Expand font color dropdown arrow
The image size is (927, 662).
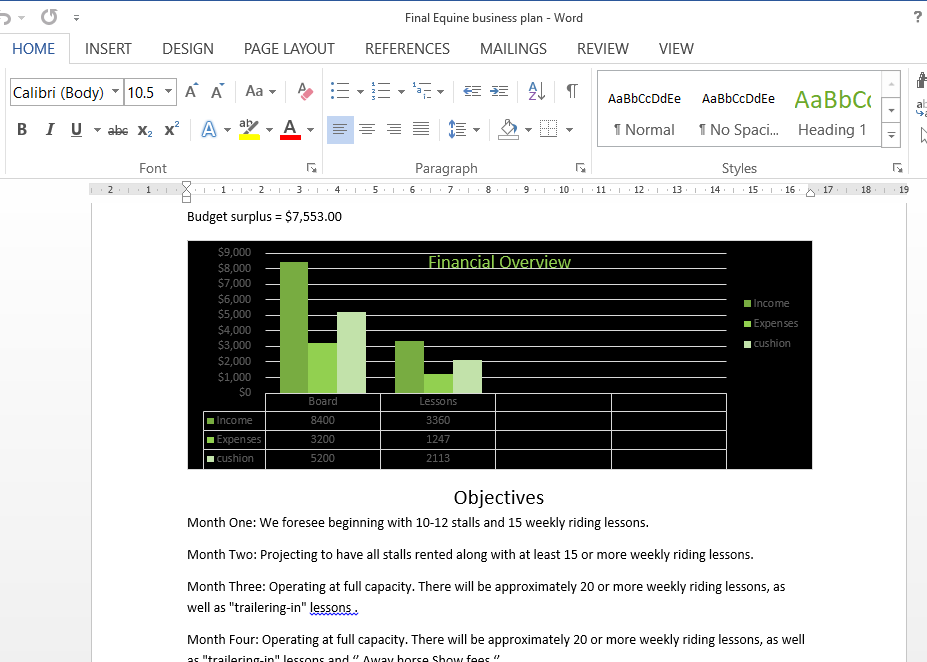coord(310,129)
